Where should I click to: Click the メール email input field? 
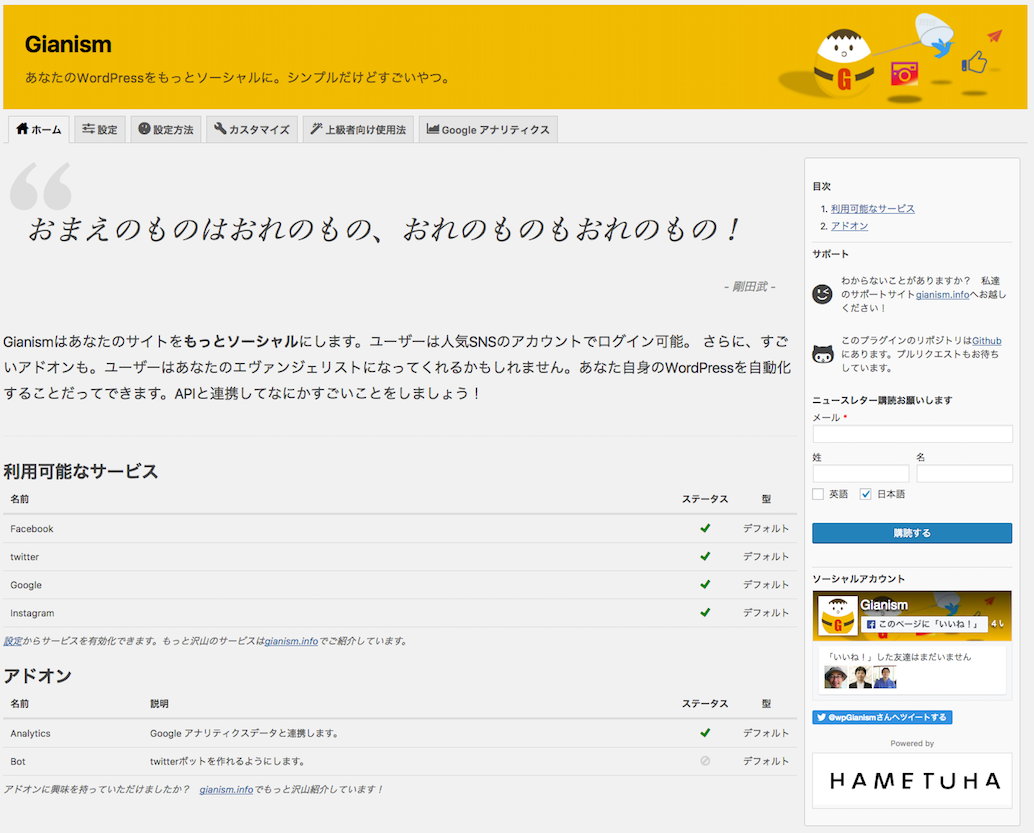click(x=912, y=434)
